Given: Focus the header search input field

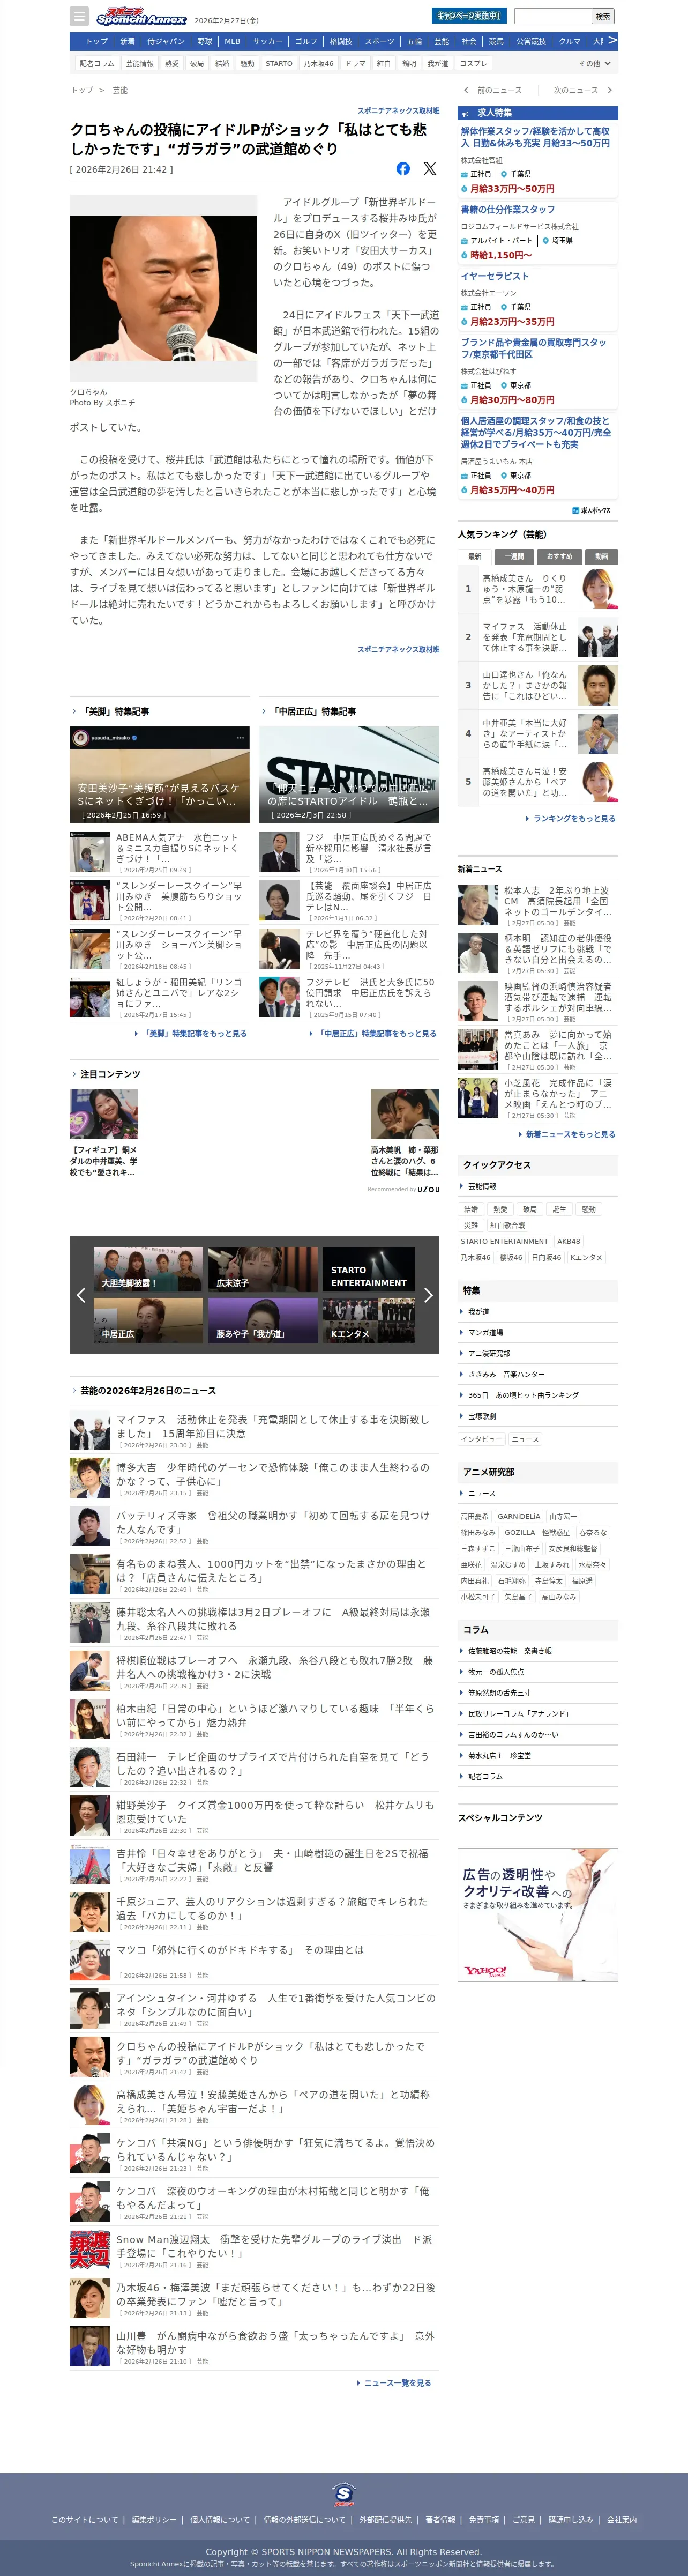Looking at the screenshot, I should coord(553,16).
